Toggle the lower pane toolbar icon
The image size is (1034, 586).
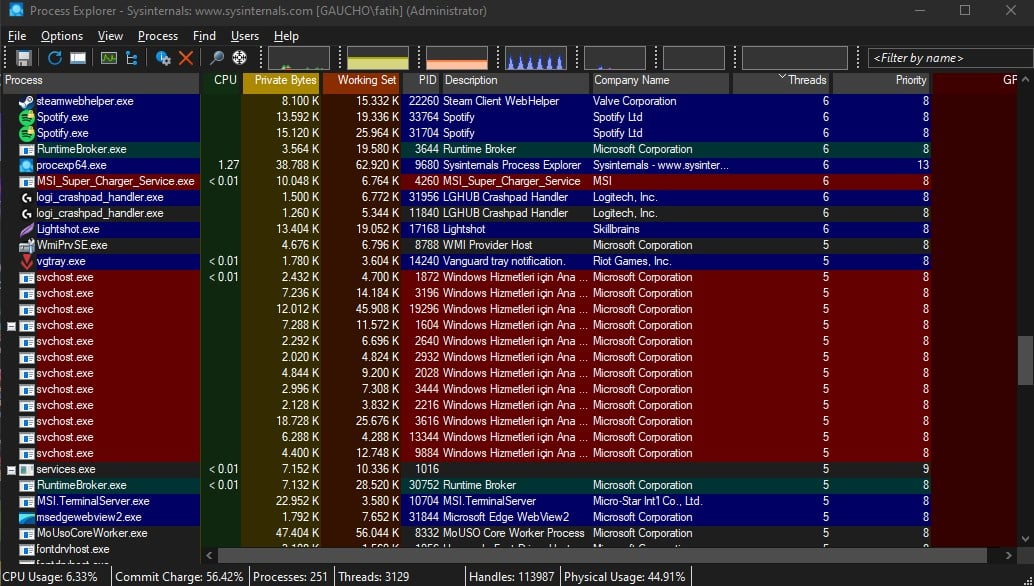pyautogui.click(x=78, y=58)
